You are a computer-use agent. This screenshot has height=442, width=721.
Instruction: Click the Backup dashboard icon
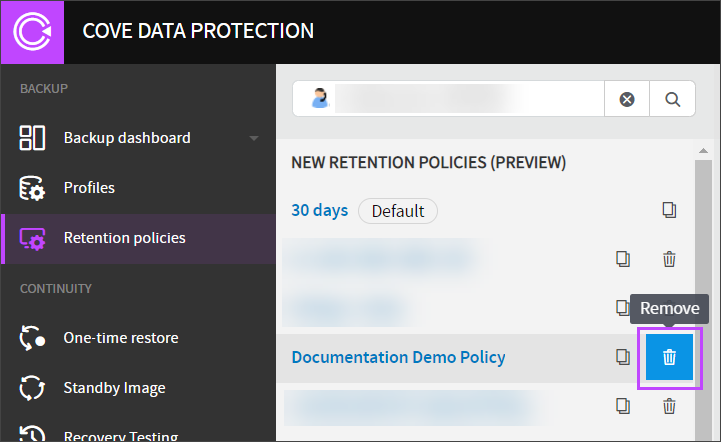click(x=32, y=138)
